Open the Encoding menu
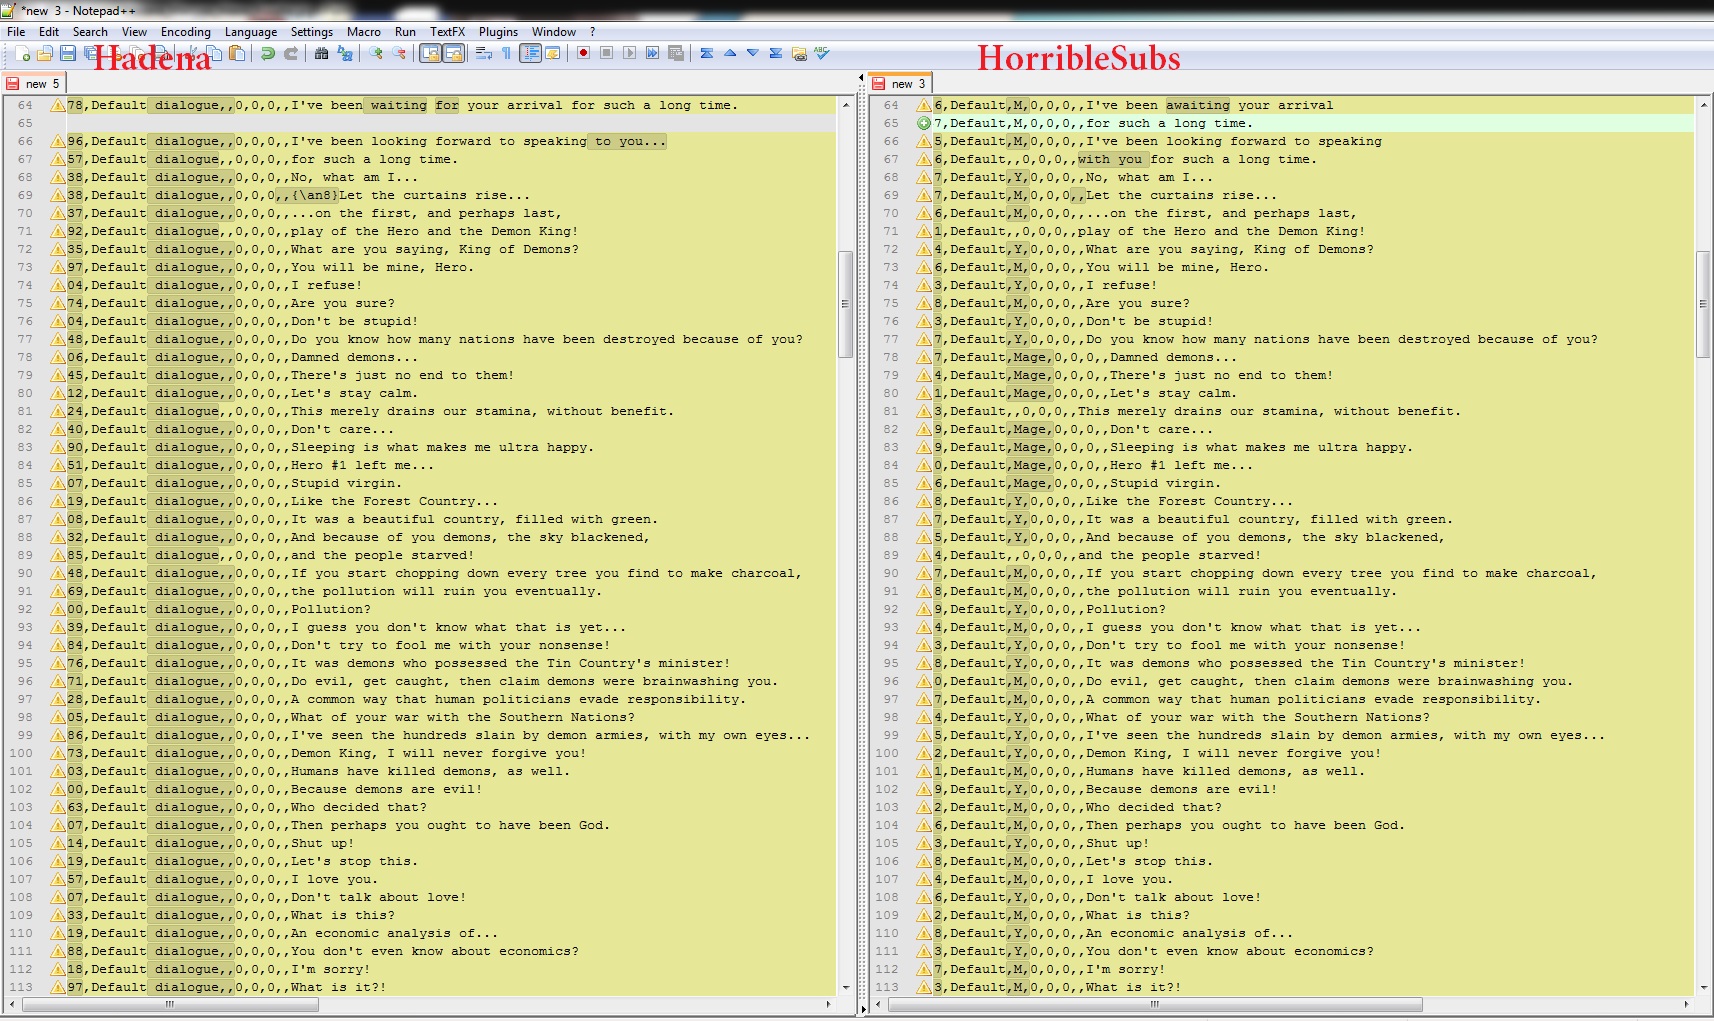The width and height of the screenshot is (1714, 1021). tap(186, 32)
